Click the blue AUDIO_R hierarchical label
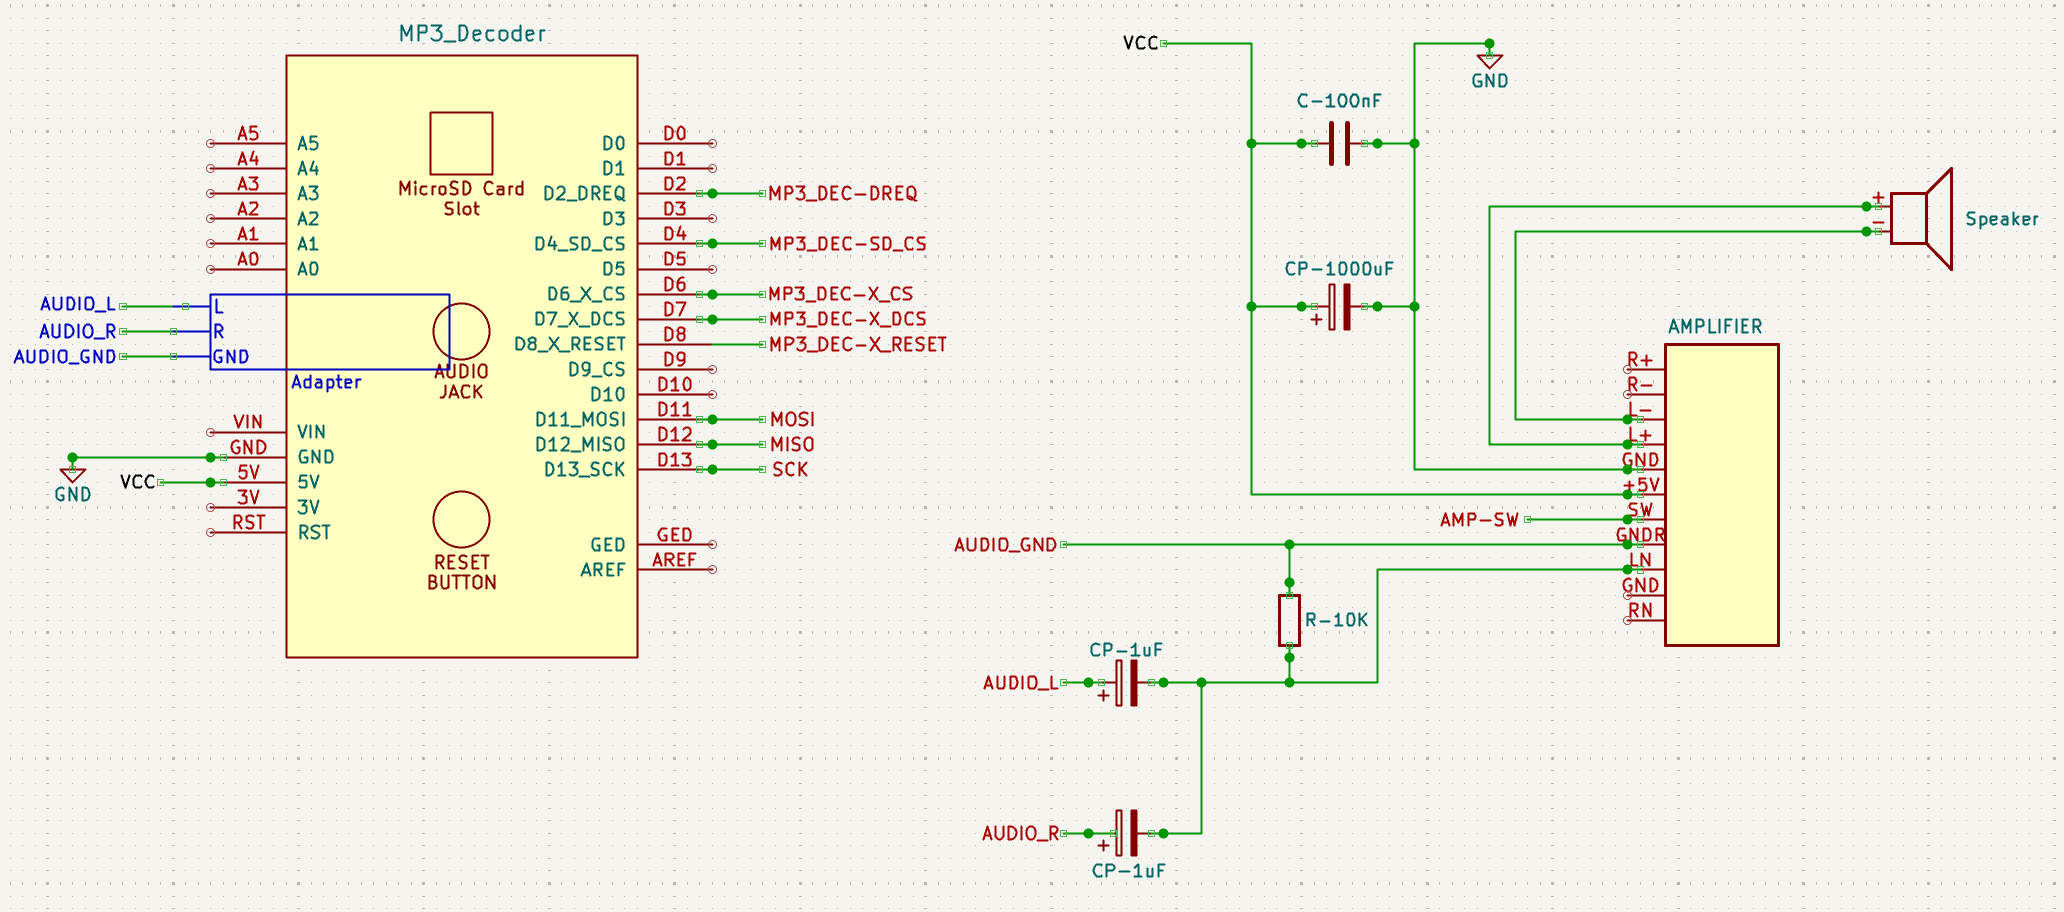This screenshot has height=912, width=2064. pos(78,331)
